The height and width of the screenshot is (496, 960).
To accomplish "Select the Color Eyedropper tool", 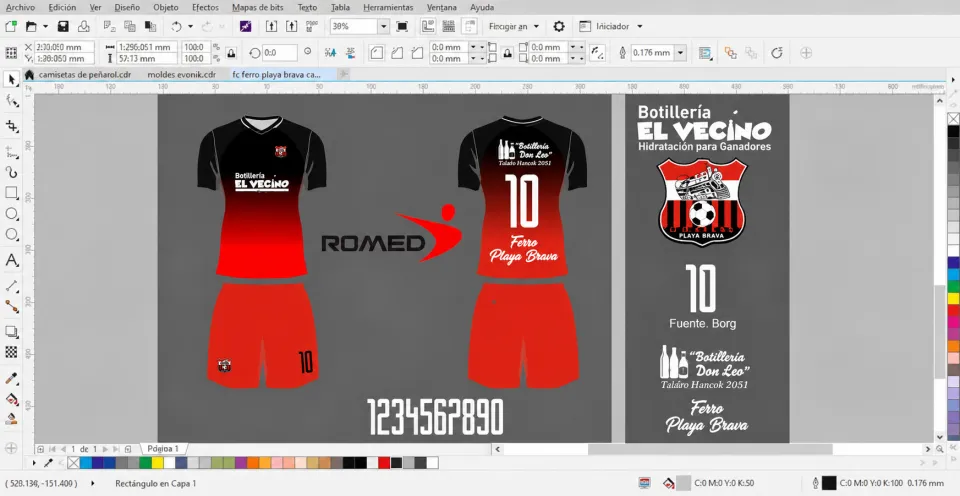I will pyautogui.click(x=11, y=378).
